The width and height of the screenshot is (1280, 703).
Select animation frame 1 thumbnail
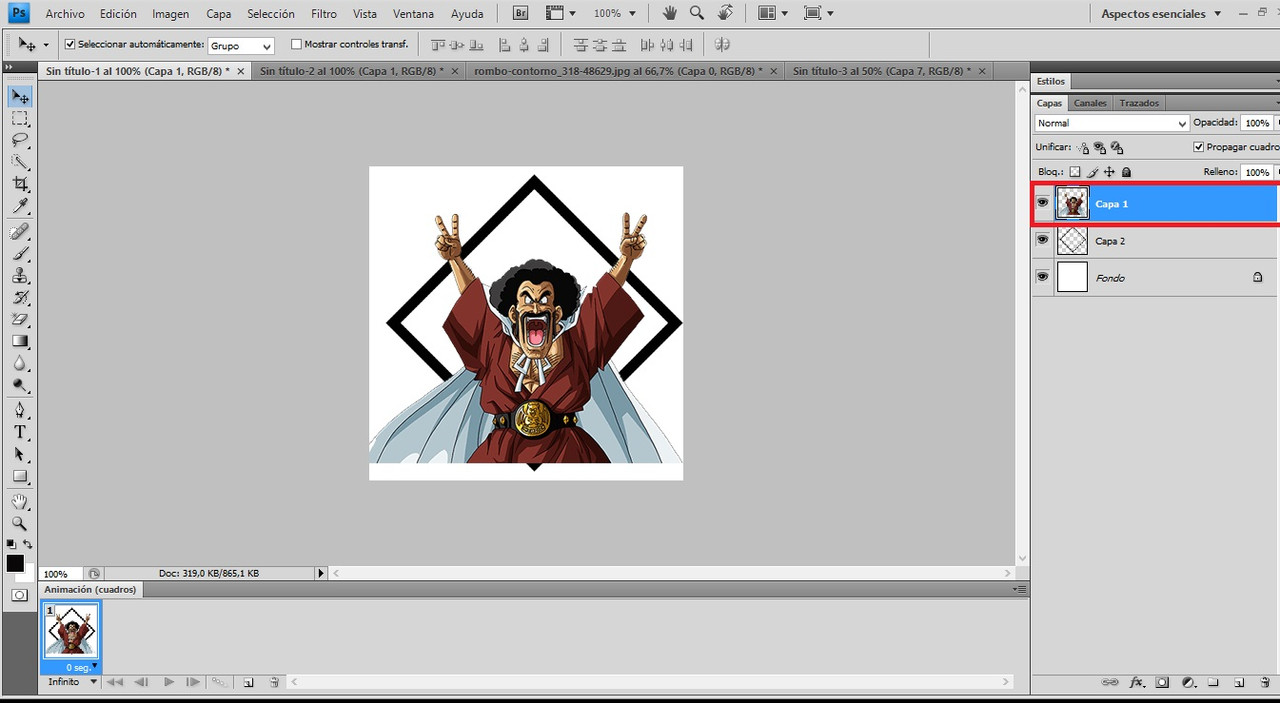[x=71, y=632]
